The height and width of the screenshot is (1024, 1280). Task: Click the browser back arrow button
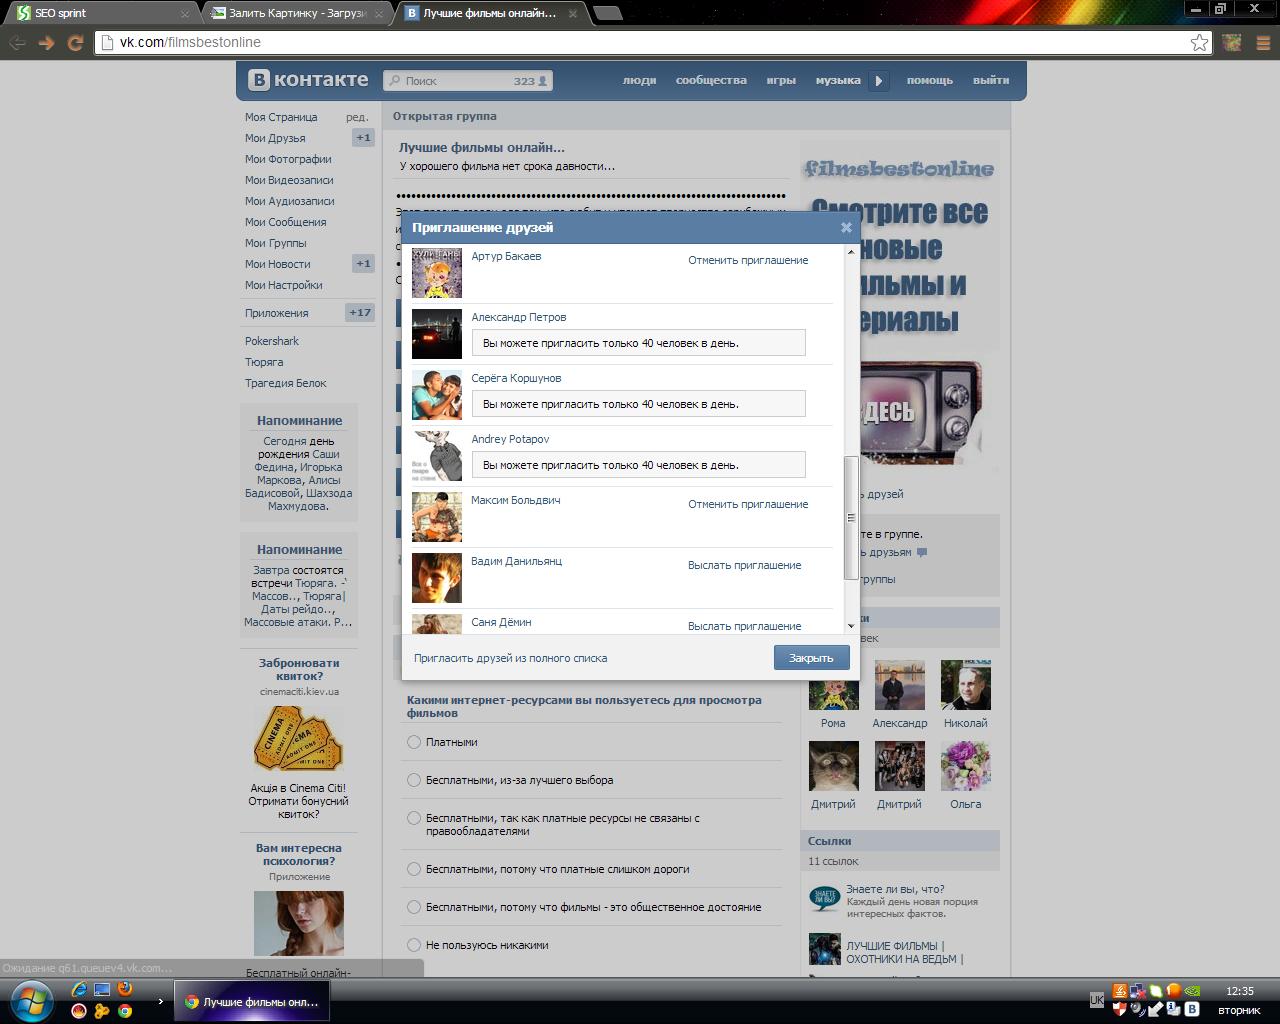tap(17, 42)
